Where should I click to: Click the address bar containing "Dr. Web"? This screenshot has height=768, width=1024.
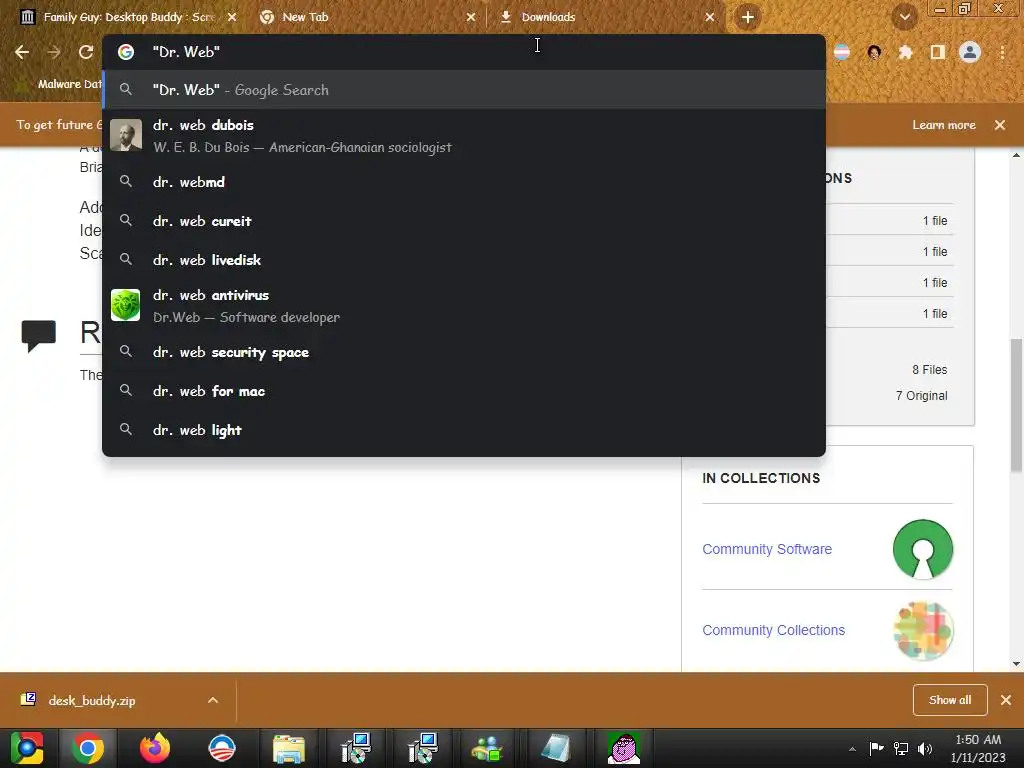pos(464,52)
